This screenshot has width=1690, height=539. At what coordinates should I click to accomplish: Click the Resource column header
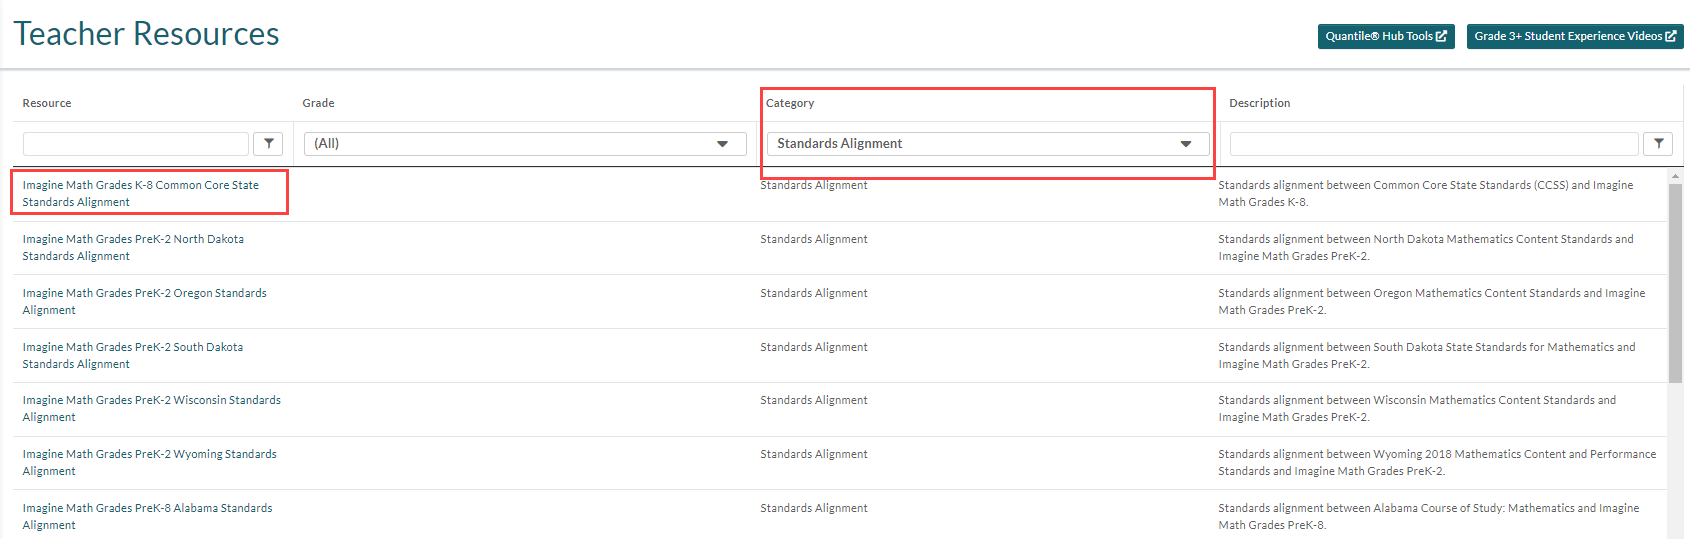point(47,103)
